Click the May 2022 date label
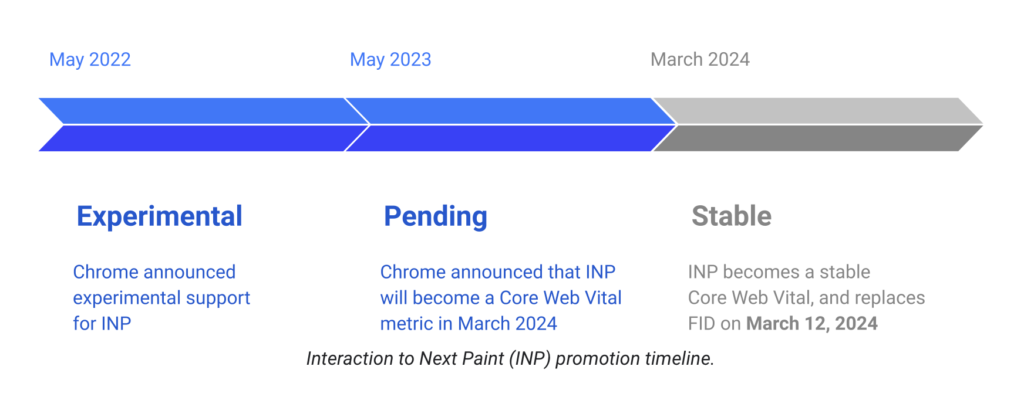 (90, 60)
